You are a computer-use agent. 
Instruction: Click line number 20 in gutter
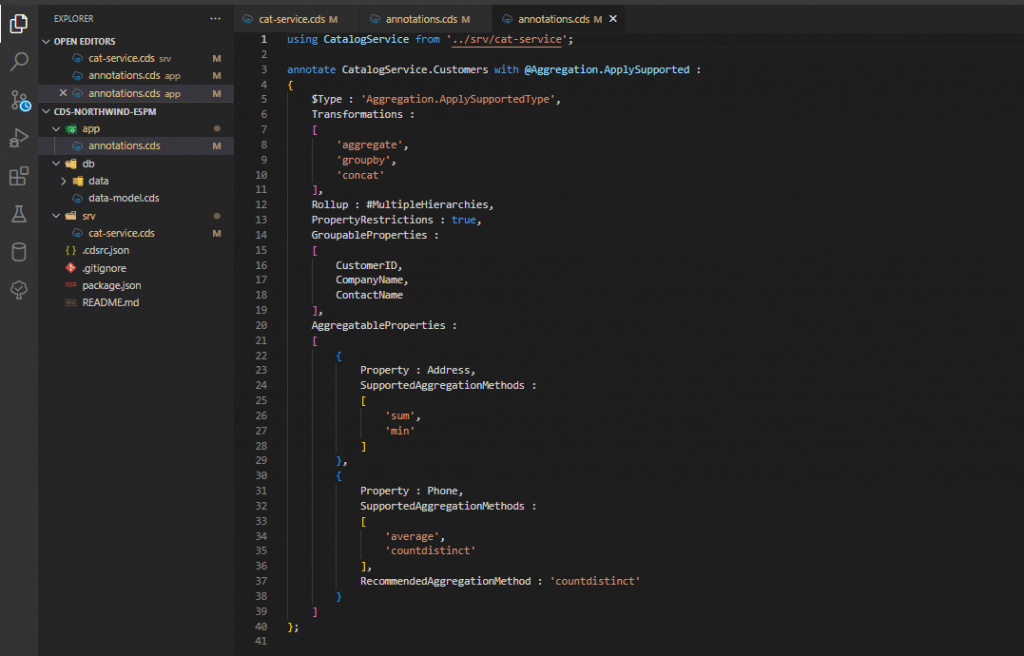pos(261,325)
